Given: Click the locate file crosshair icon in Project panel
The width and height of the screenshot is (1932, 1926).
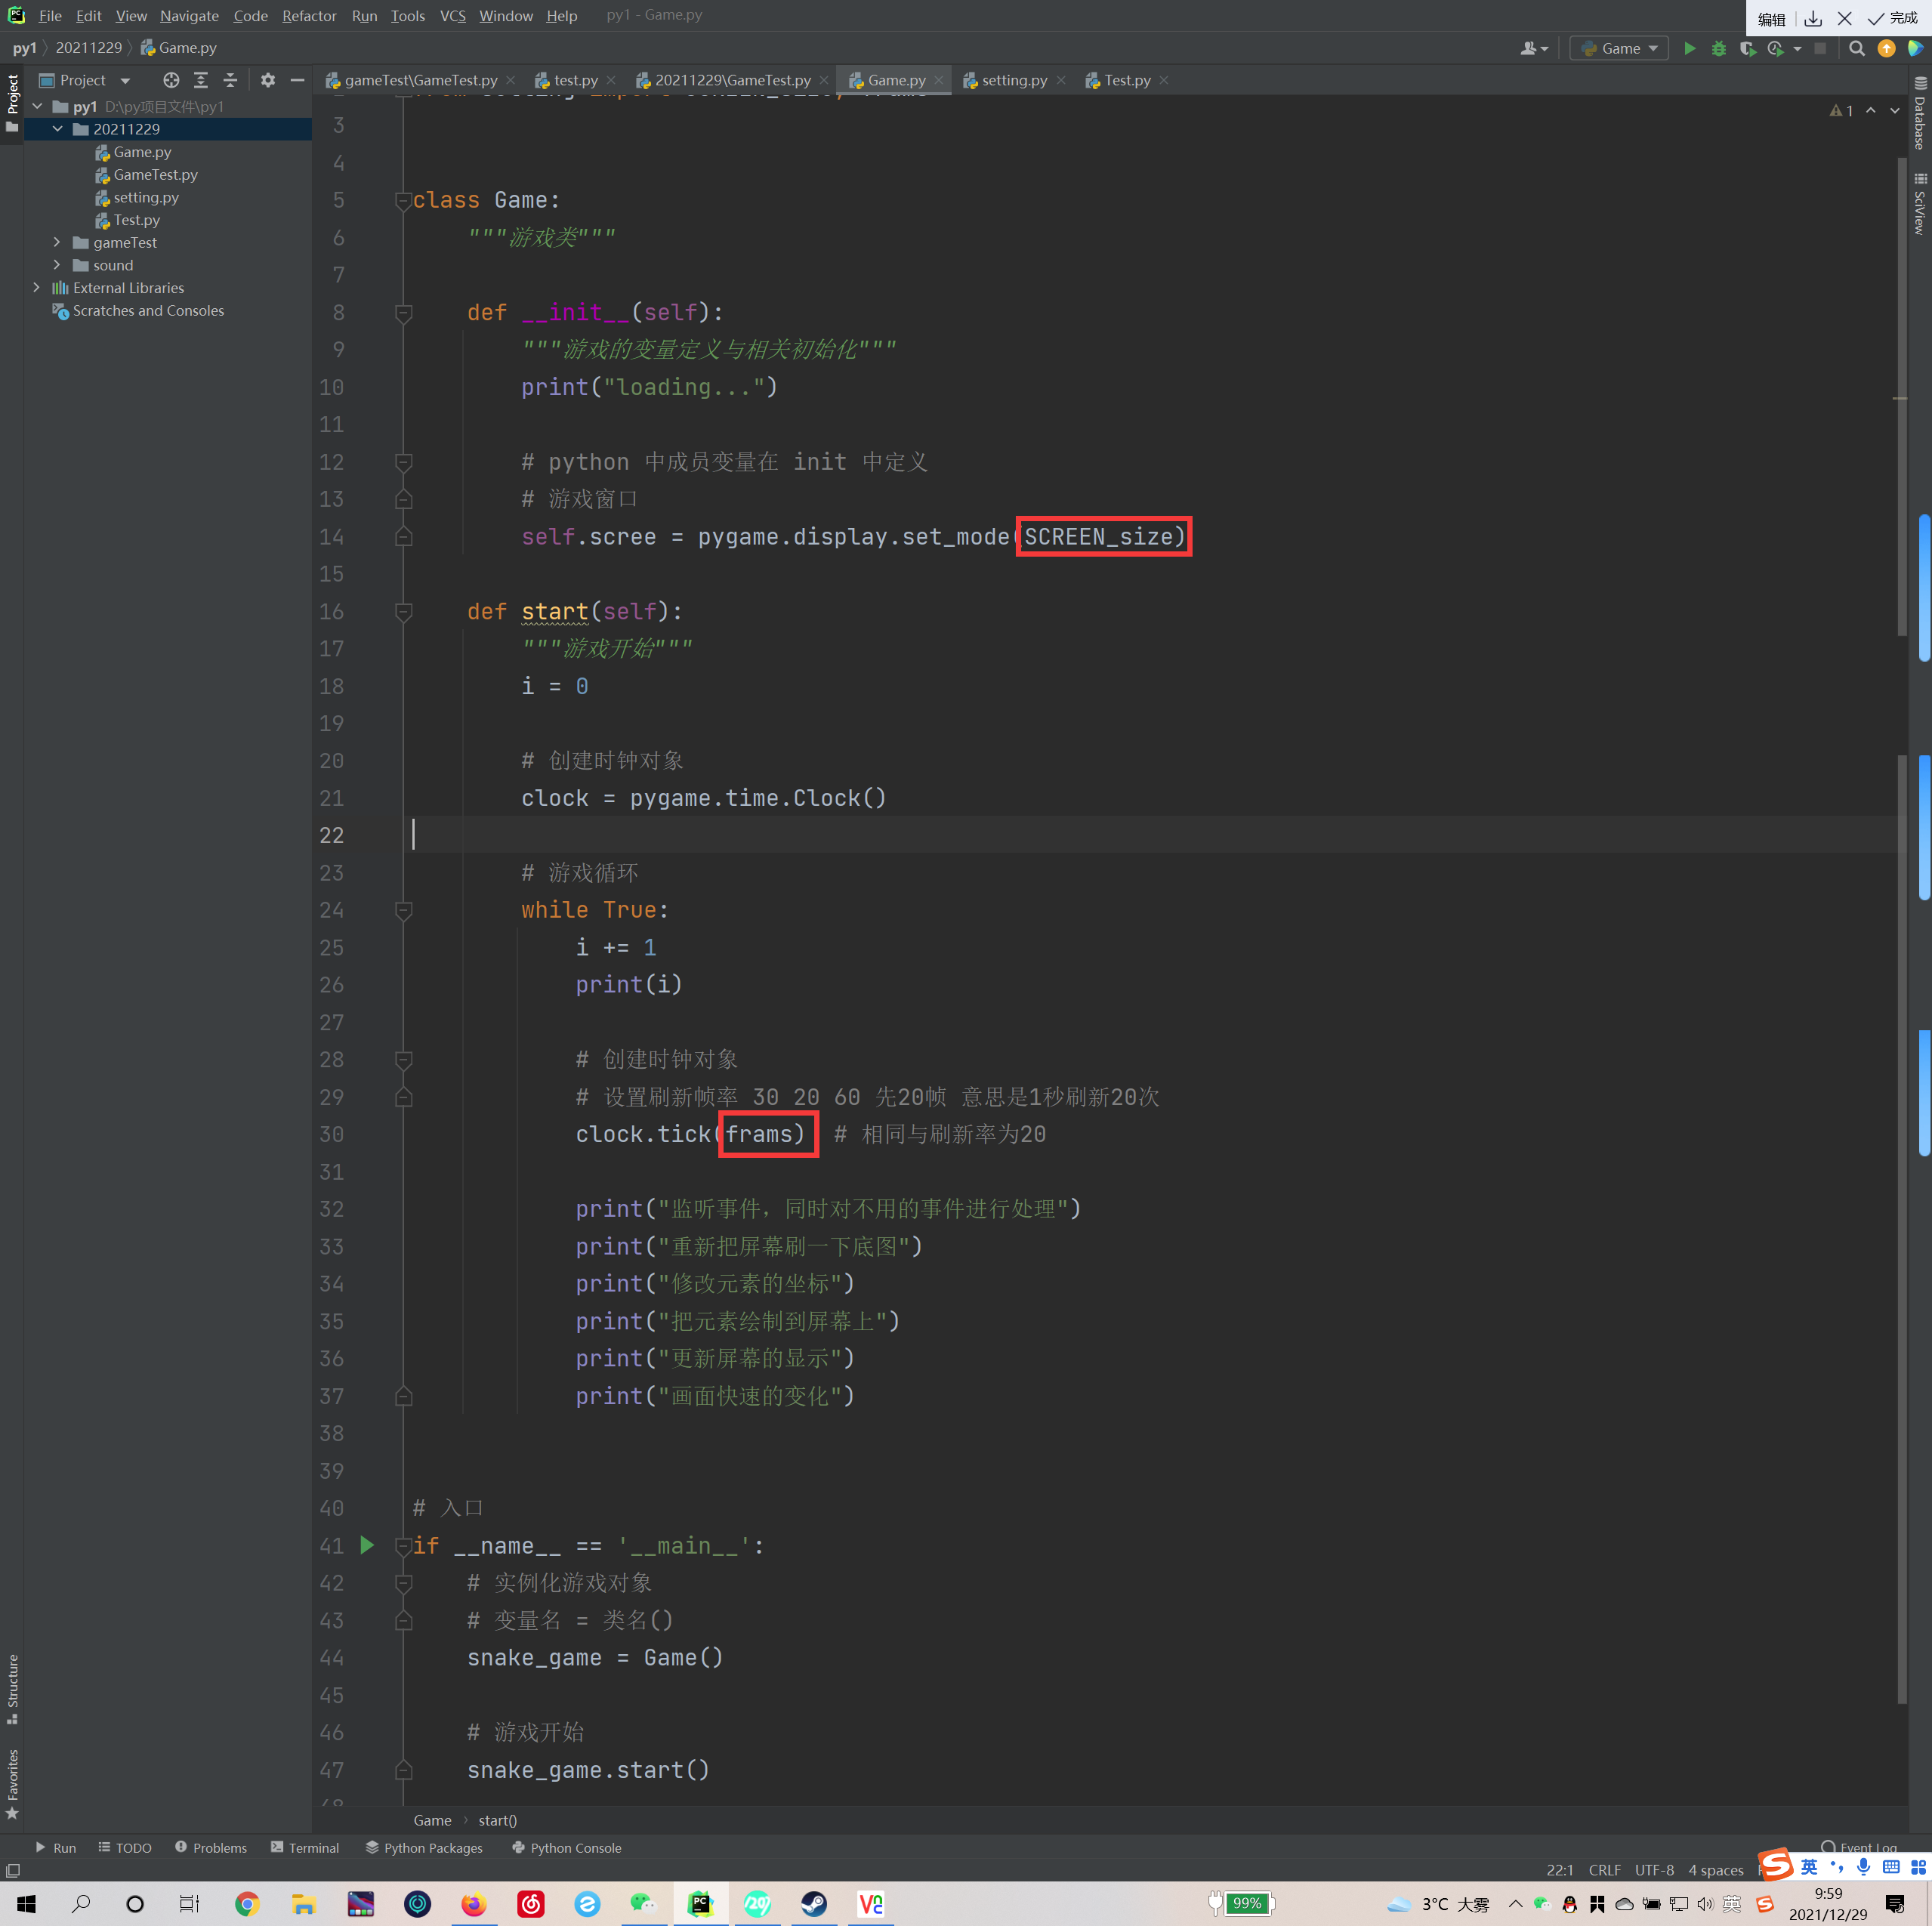Looking at the screenshot, I should point(171,80).
